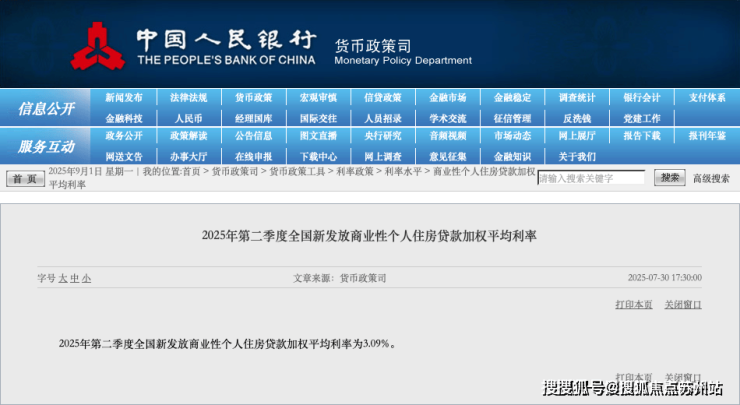This screenshot has height=405, width=740.
Task: Focus the search keyword input field
Action: click(x=591, y=178)
